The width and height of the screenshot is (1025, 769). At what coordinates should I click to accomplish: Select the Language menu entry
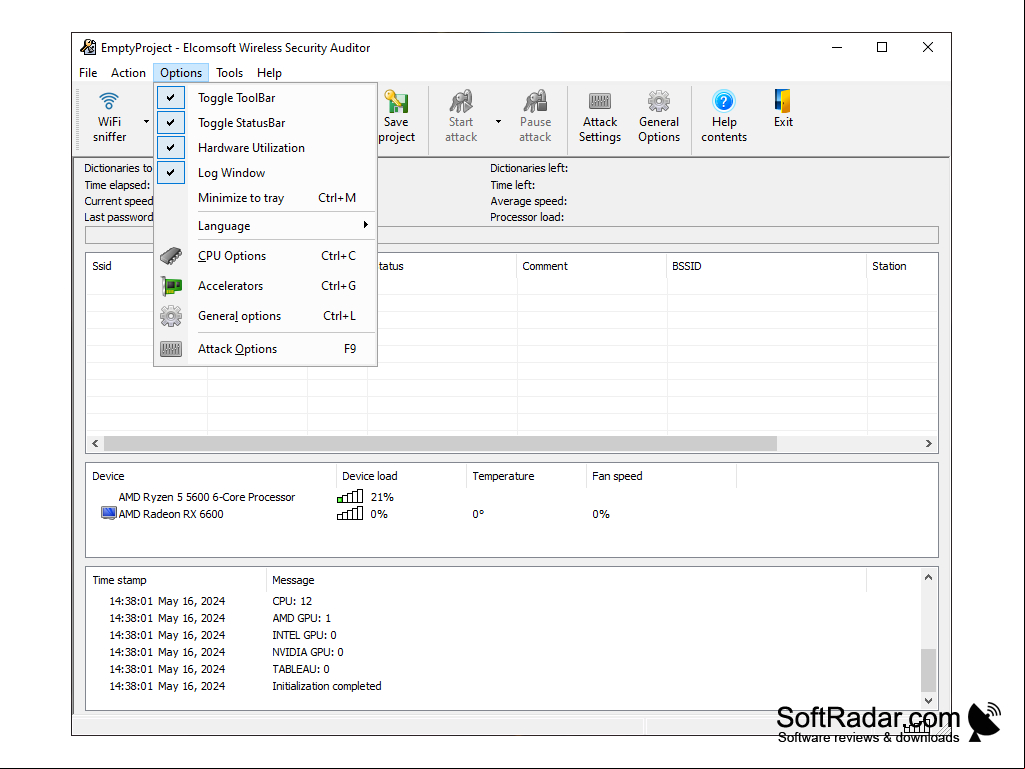click(266, 226)
